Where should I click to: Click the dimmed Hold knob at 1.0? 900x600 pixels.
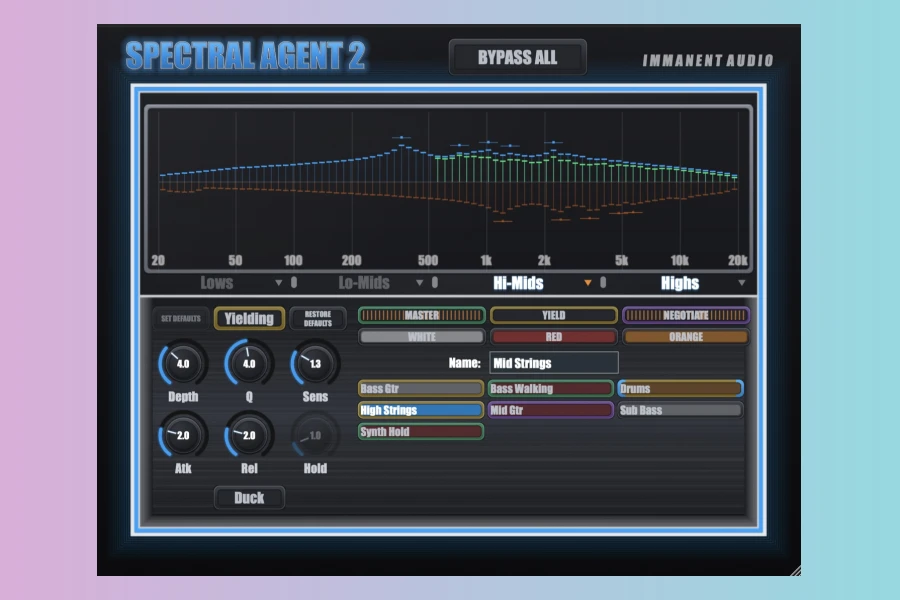click(315, 435)
